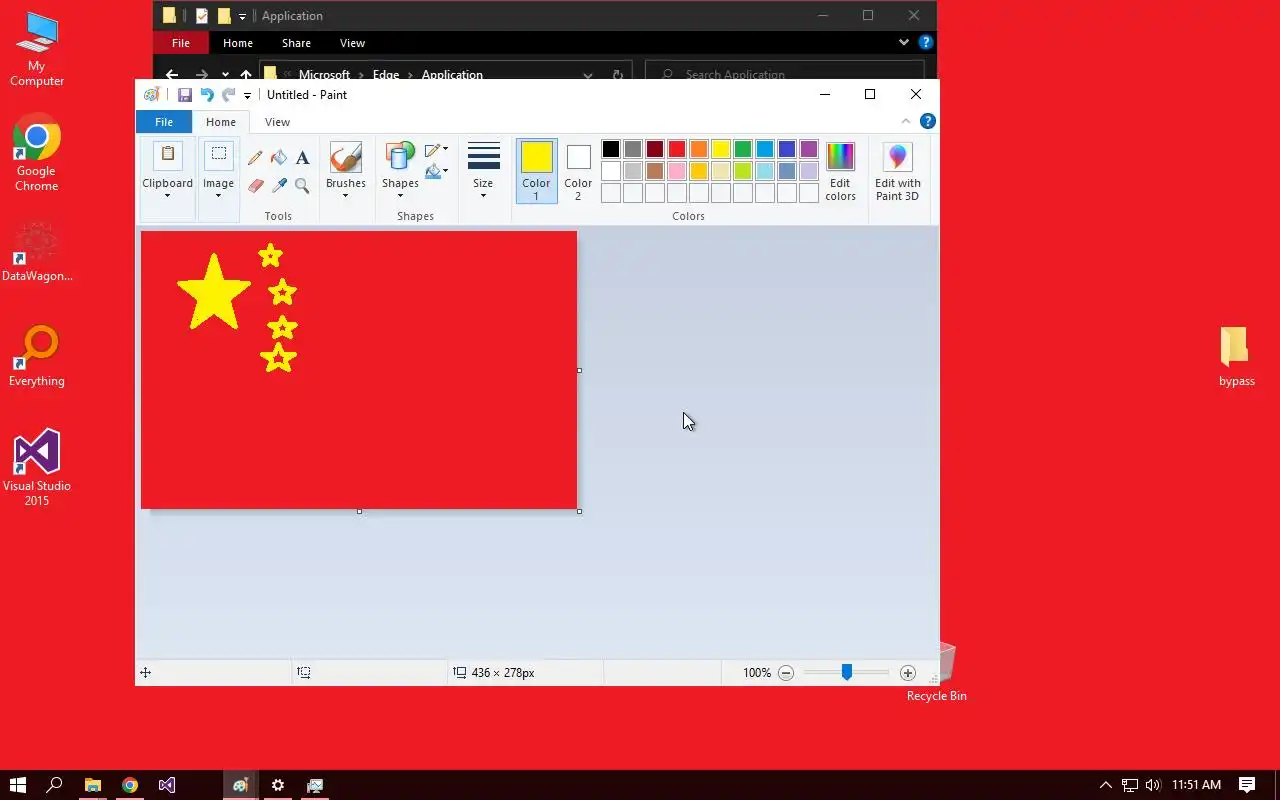Select the Fill with color bucket tool

coord(279,158)
